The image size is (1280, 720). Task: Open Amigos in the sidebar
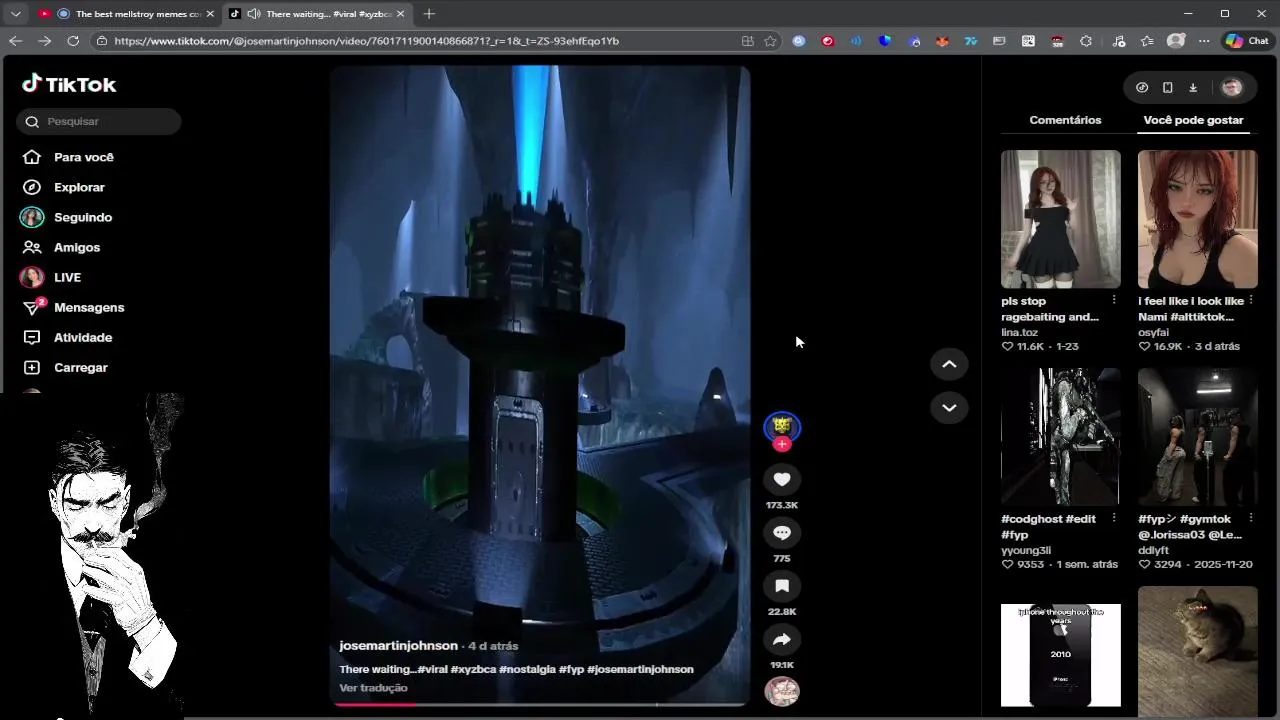coord(61,247)
